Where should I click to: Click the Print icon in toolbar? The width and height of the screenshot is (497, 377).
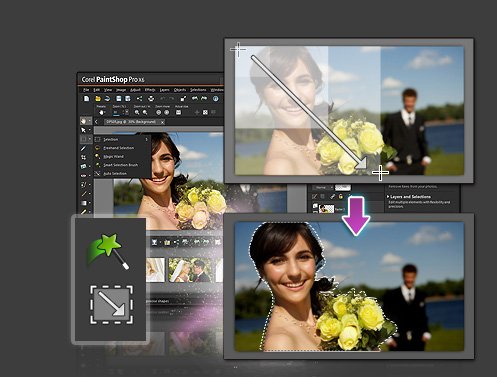[x=151, y=99]
